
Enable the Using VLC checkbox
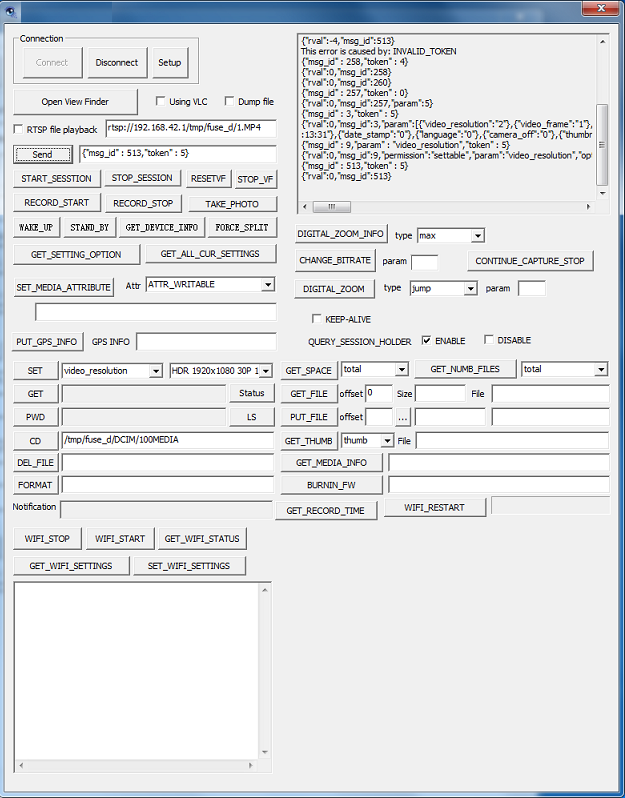(160, 101)
